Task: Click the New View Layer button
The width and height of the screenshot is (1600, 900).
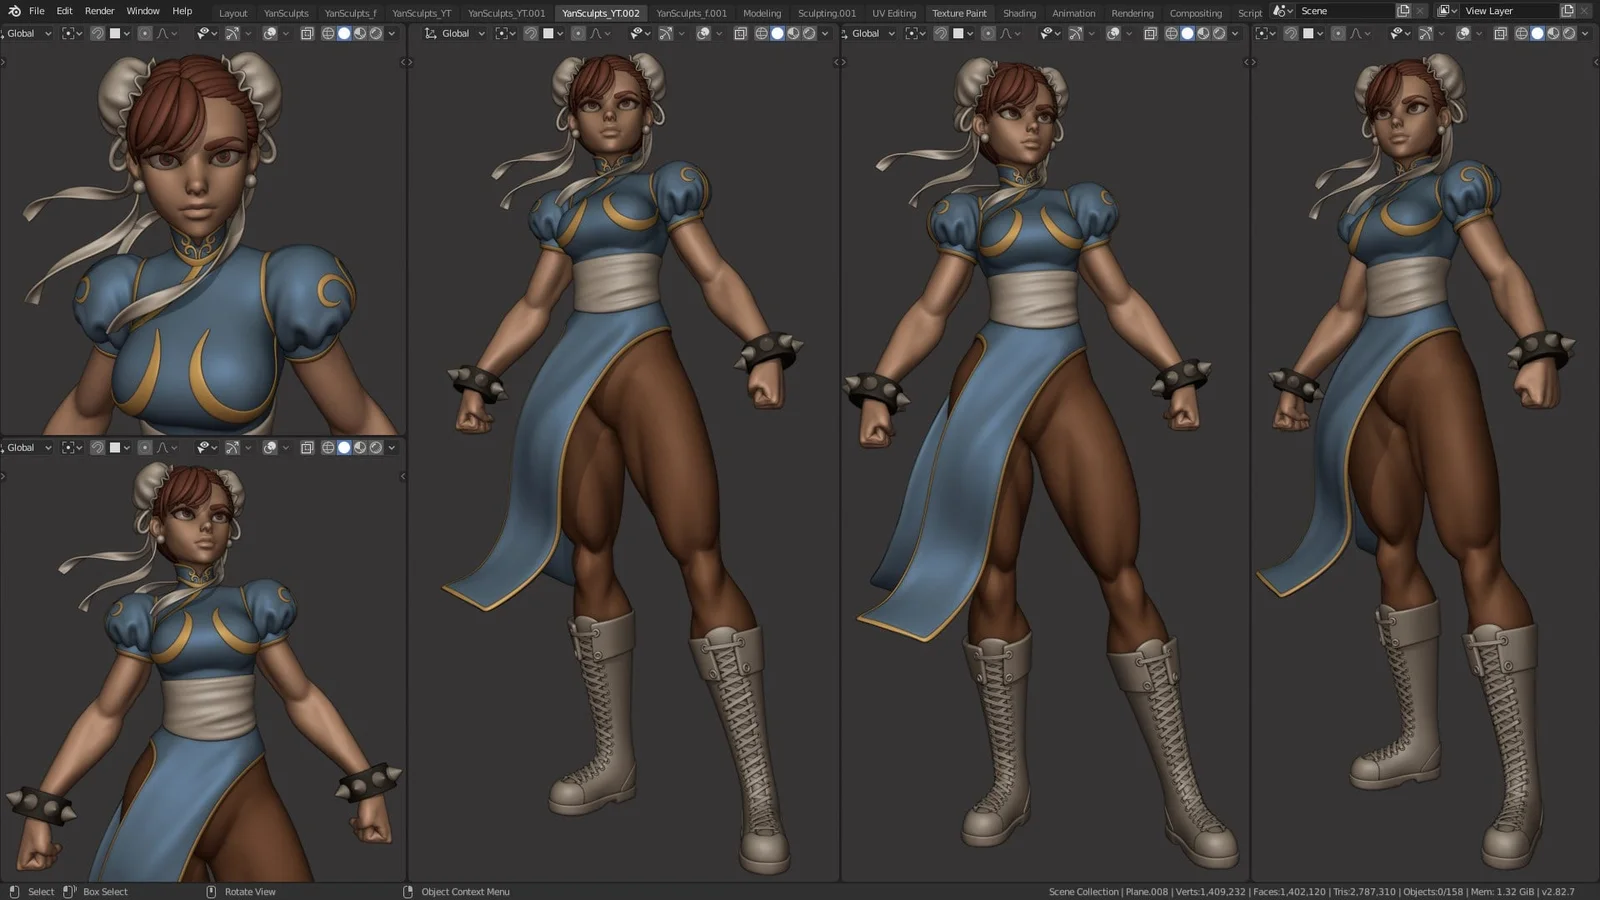Action: [x=1568, y=10]
